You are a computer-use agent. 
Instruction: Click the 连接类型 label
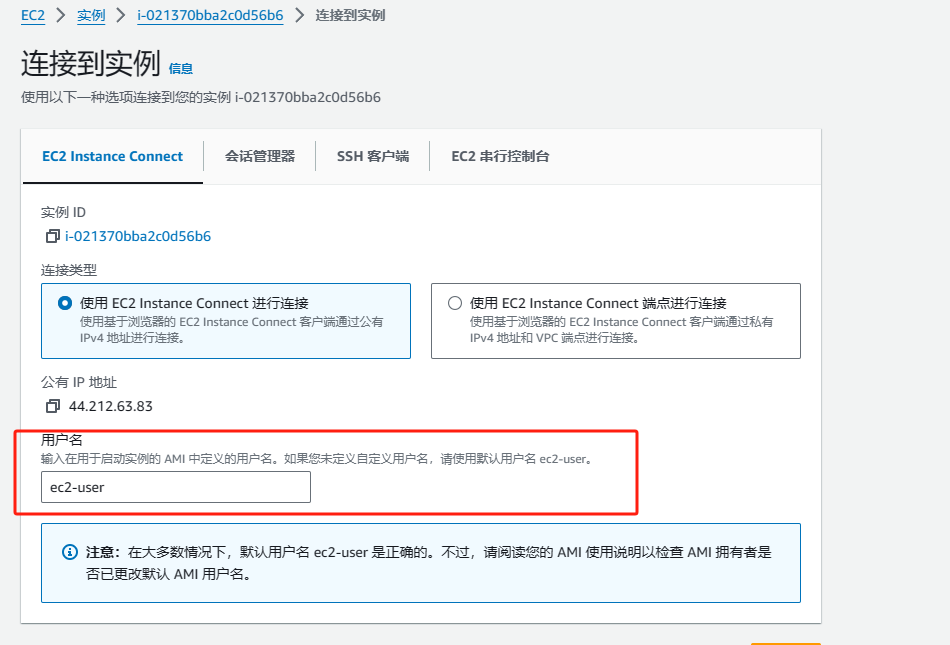[69, 270]
